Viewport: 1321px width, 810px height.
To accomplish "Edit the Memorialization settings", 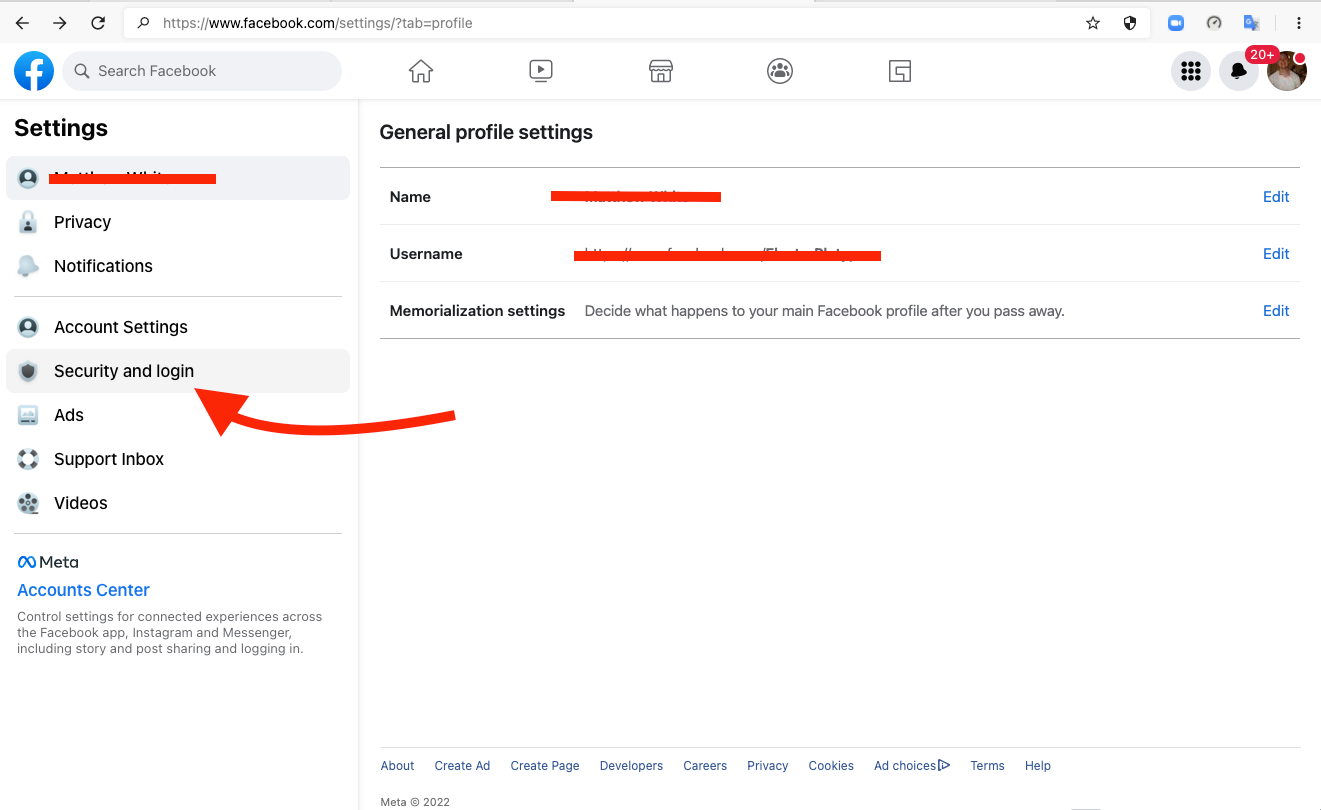I will coord(1275,311).
